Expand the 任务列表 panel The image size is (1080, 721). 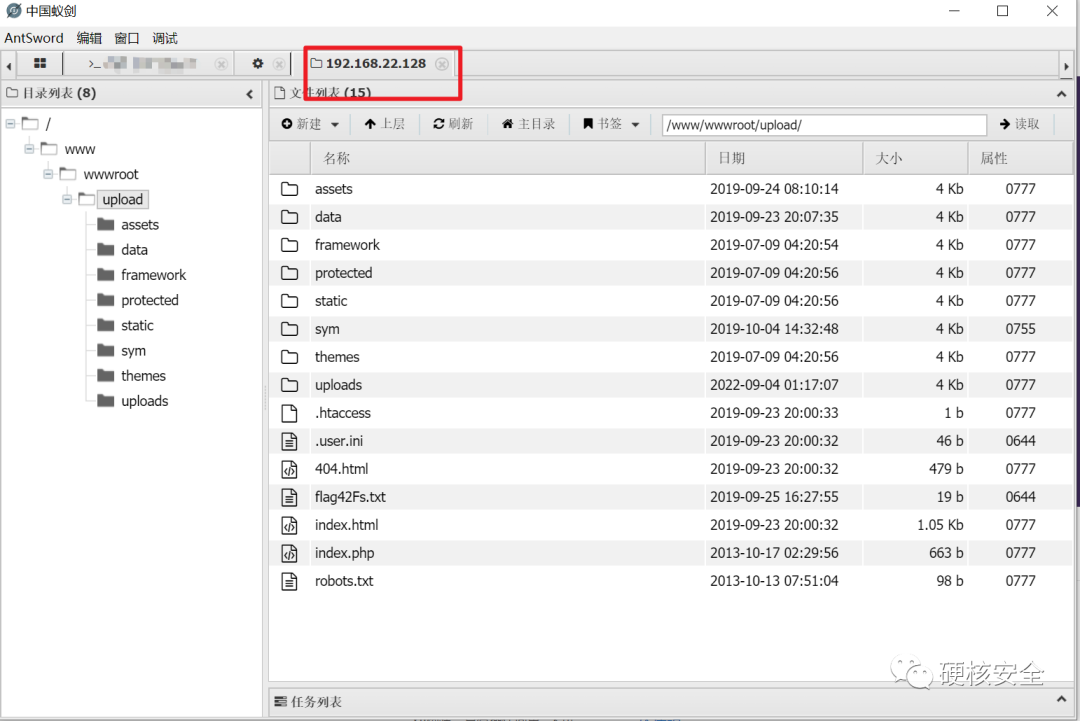1061,700
